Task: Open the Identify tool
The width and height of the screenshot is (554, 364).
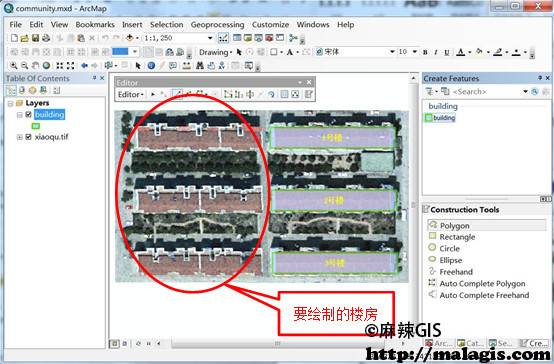Action: pos(151,65)
